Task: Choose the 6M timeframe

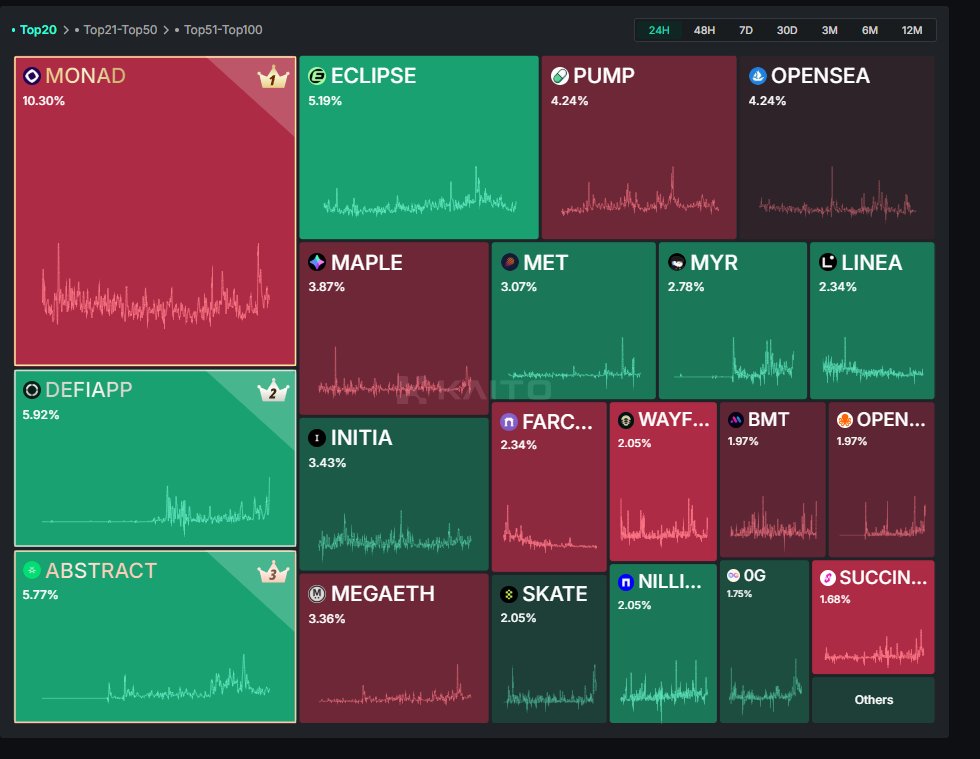Action: coord(870,30)
